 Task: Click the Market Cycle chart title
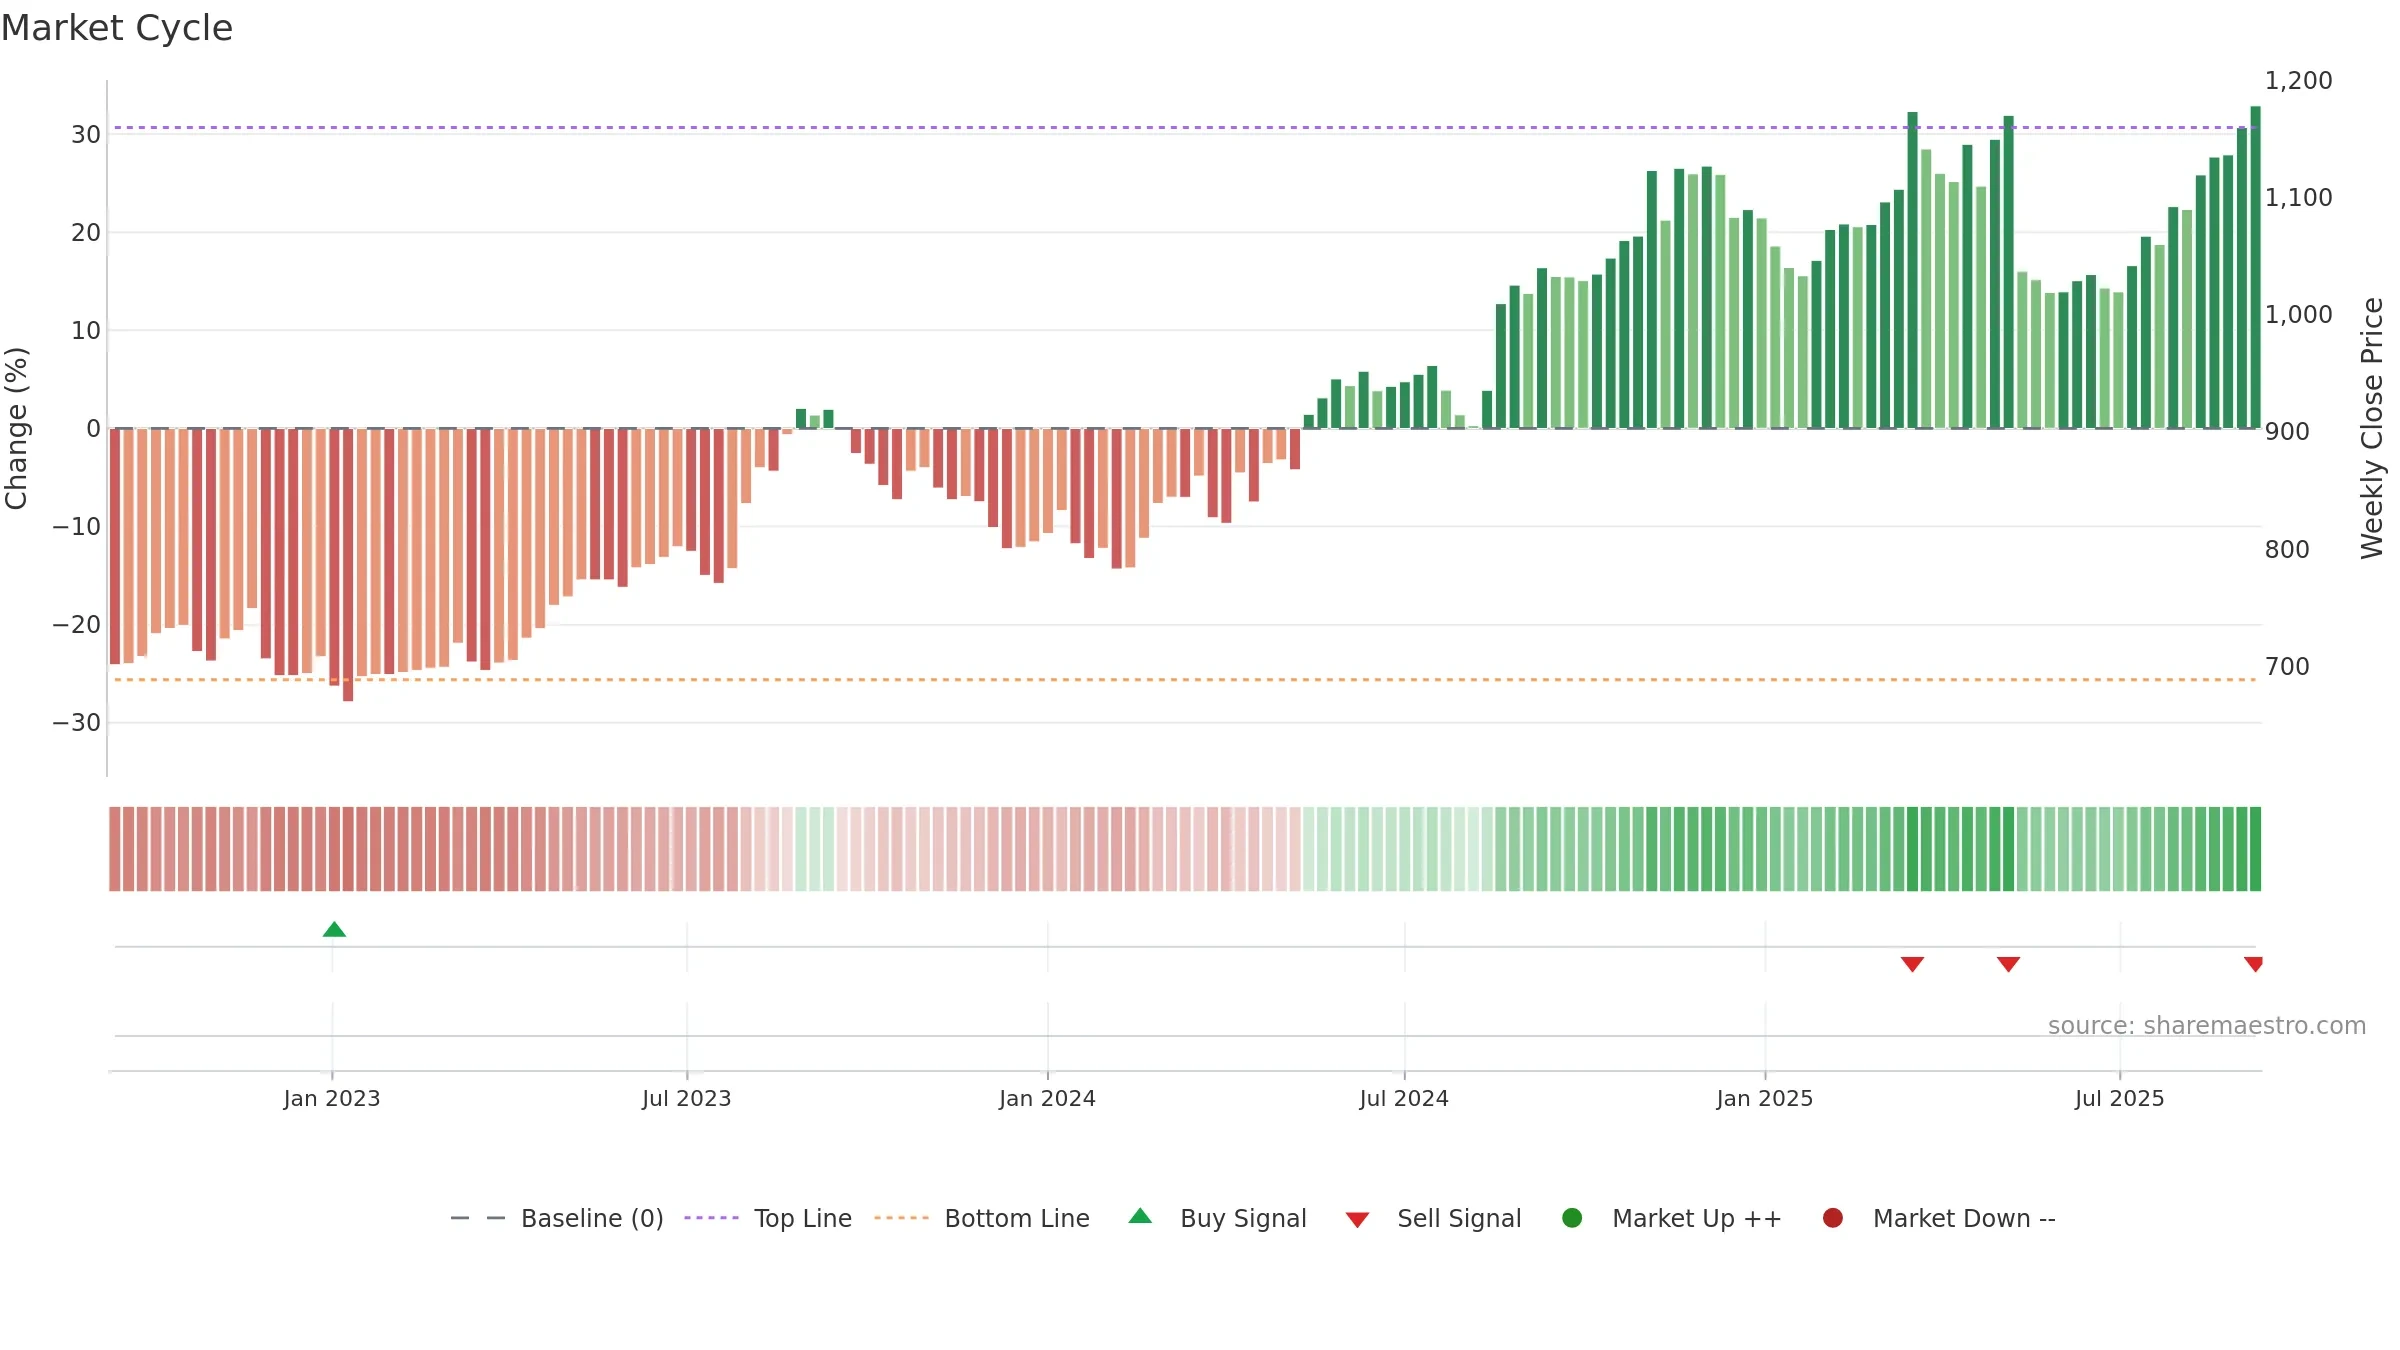click(x=117, y=28)
